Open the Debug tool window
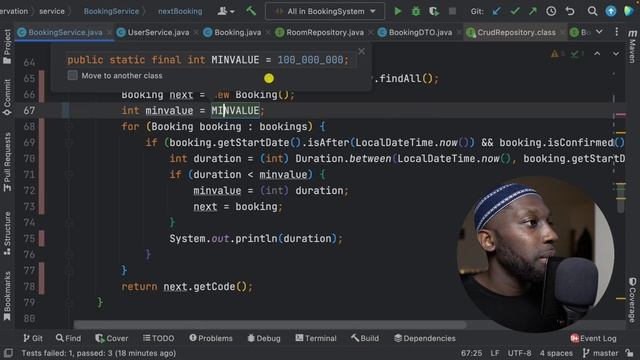The width and height of the screenshot is (640, 360). [264, 338]
